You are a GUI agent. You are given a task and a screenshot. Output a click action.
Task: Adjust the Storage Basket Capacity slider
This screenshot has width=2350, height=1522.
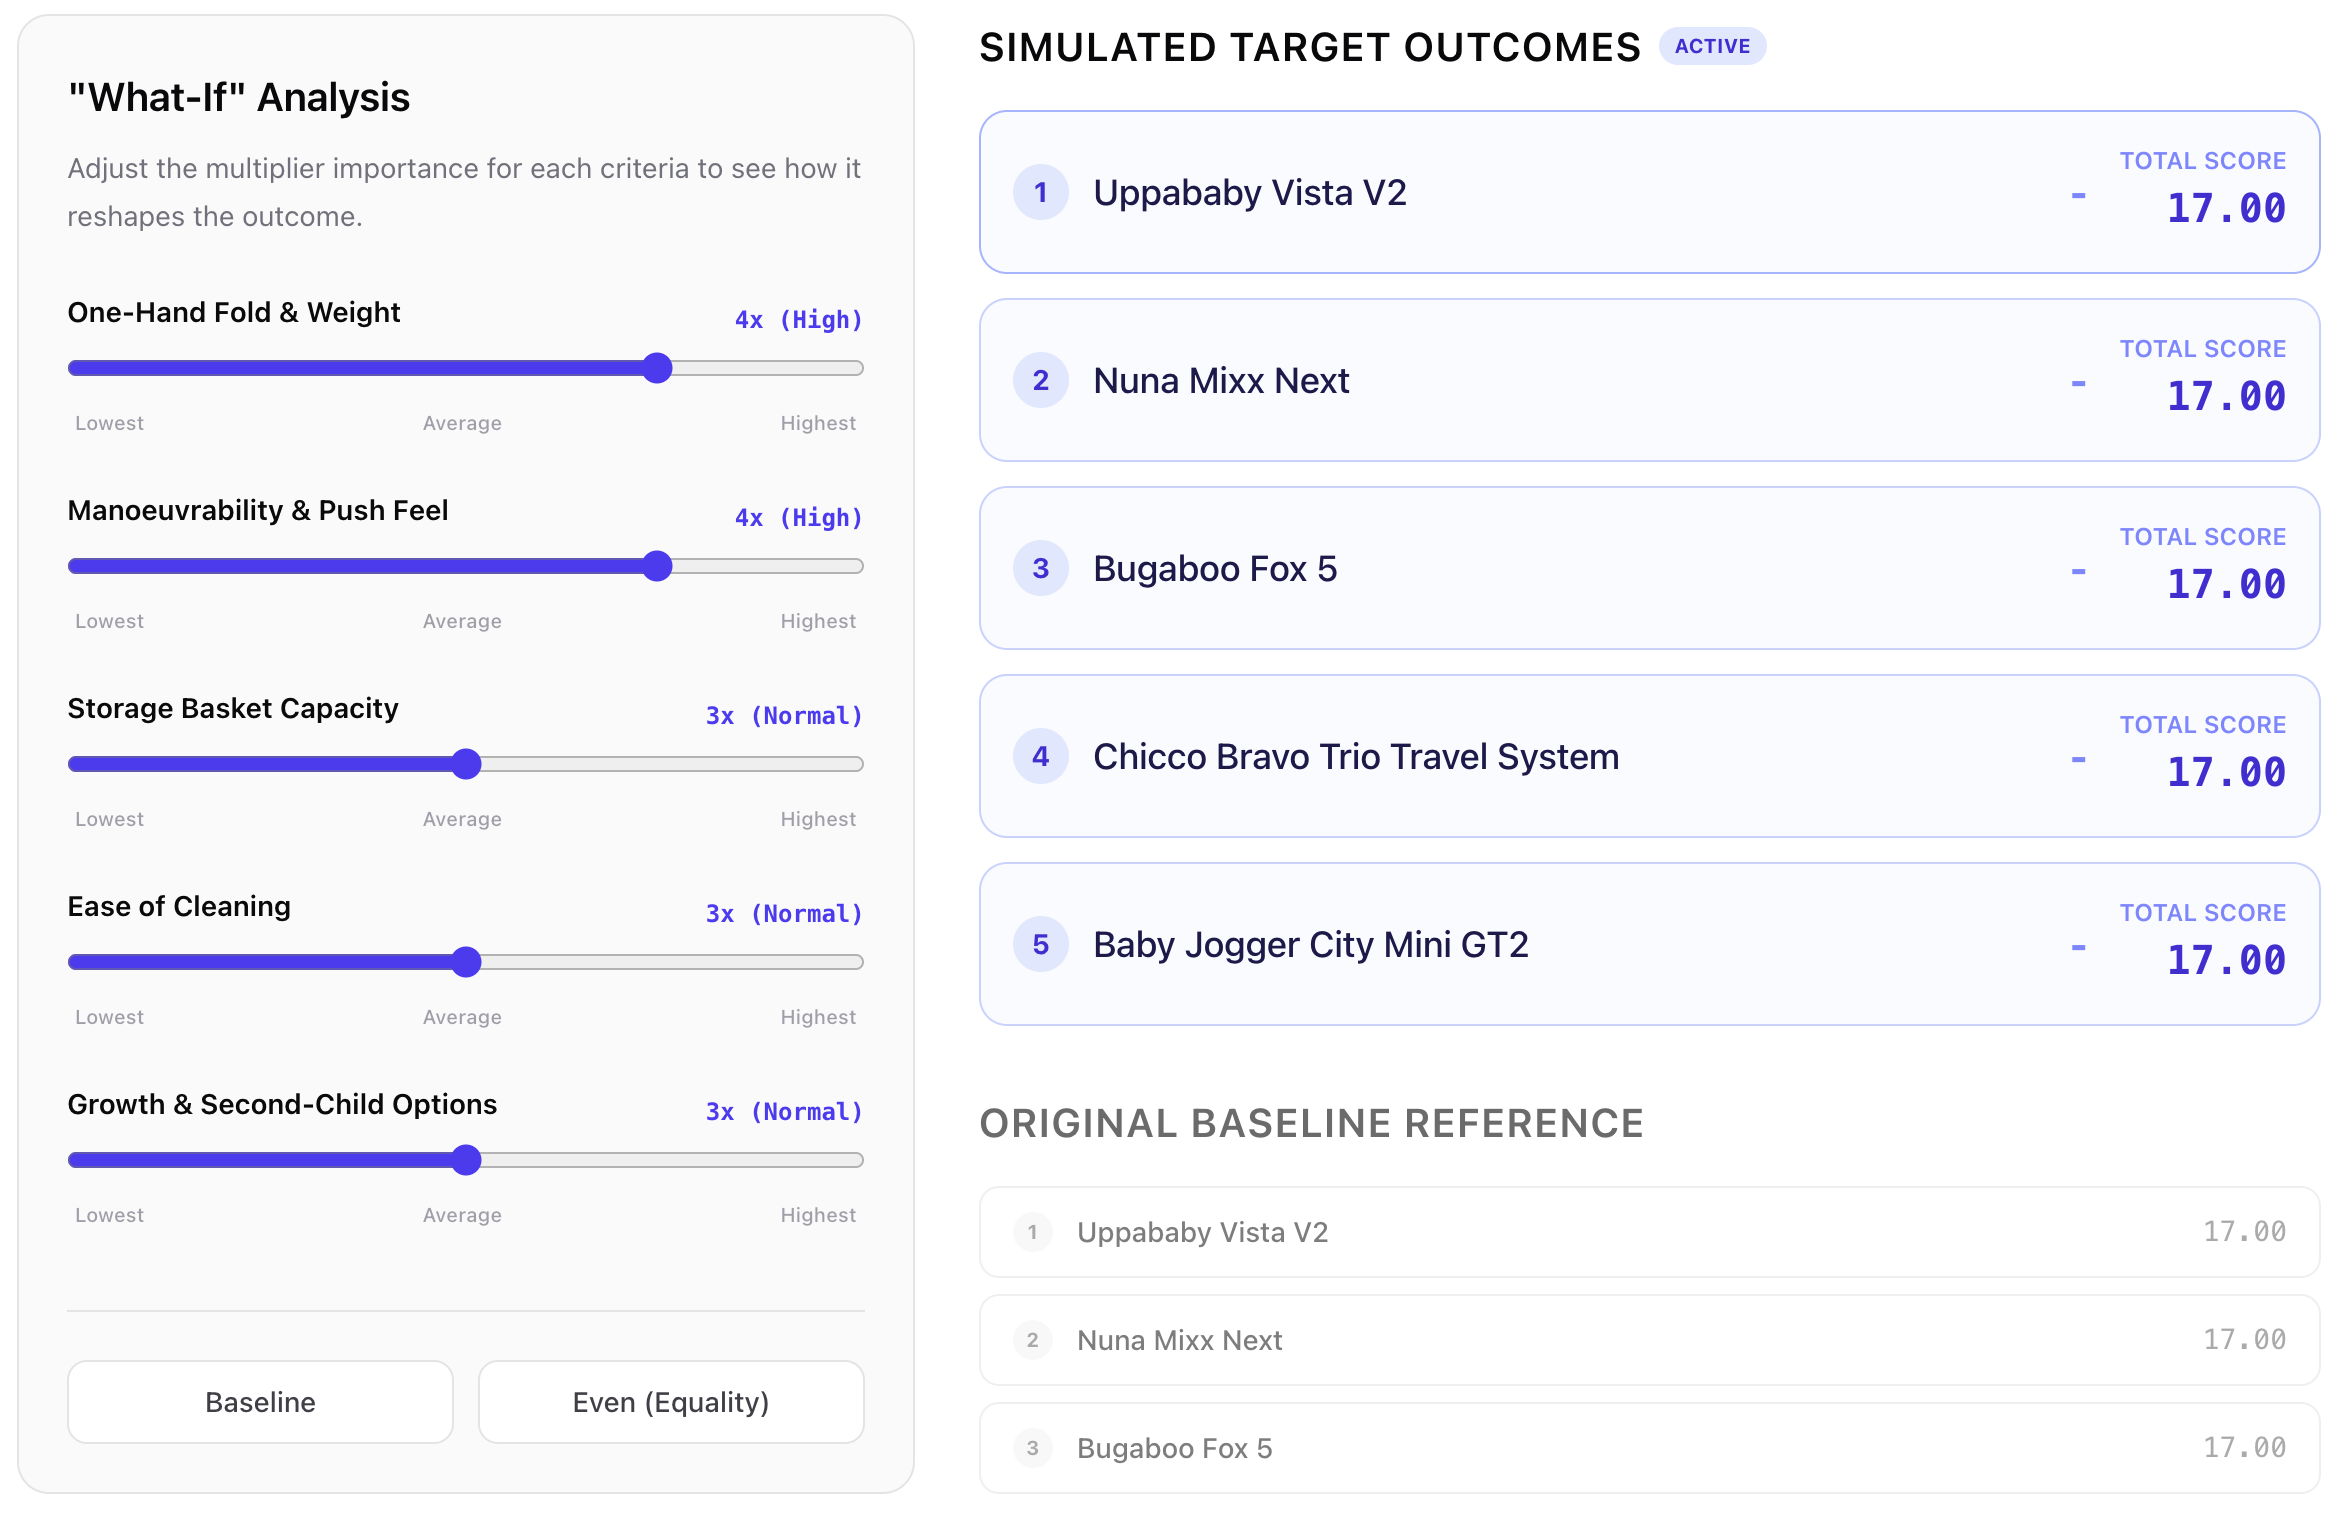coord(466,764)
